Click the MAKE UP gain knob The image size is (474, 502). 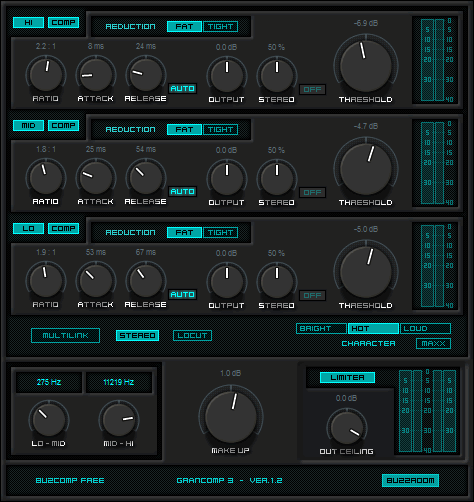pyautogui.click(x=231, y=416)
